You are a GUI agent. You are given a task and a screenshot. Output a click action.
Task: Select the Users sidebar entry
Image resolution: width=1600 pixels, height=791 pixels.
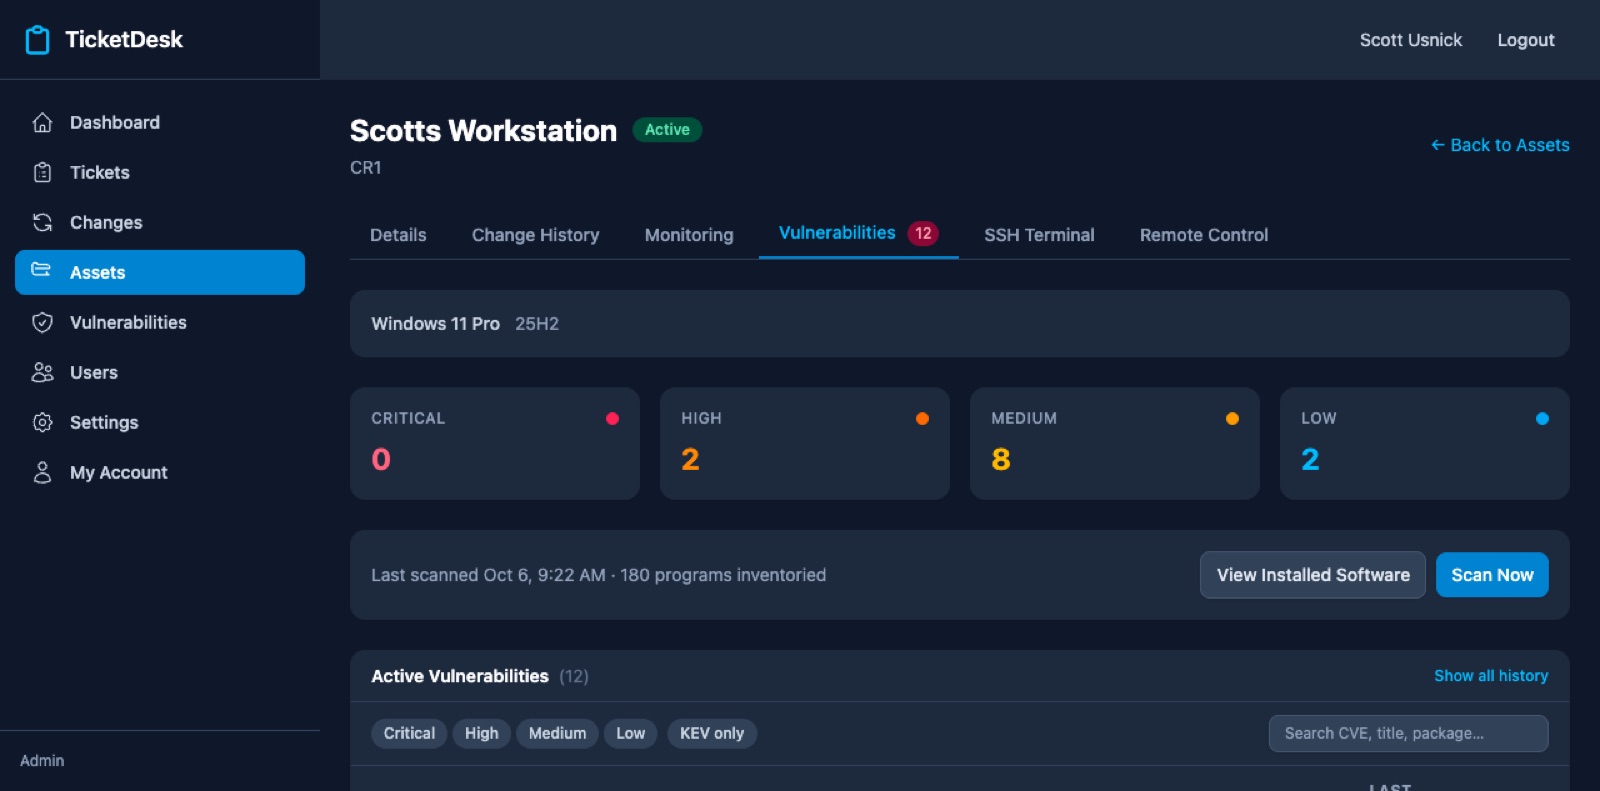point(160,372)
